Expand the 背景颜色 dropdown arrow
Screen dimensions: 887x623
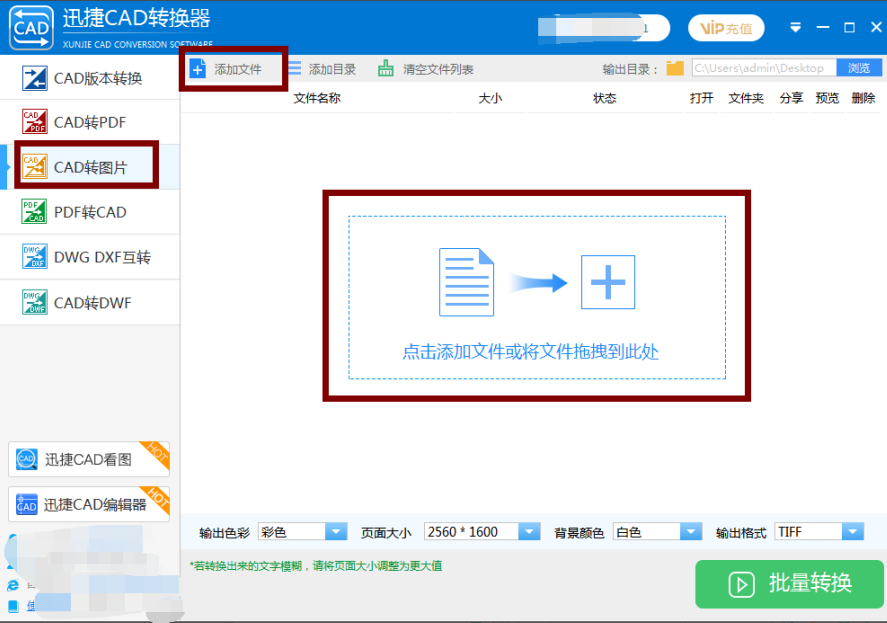(x=691, y=532)
